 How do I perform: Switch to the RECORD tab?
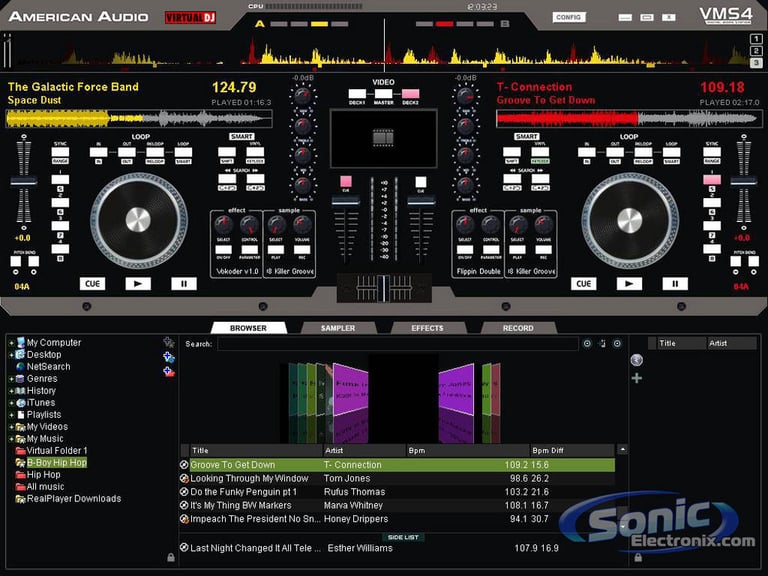[x=518, y=328]
